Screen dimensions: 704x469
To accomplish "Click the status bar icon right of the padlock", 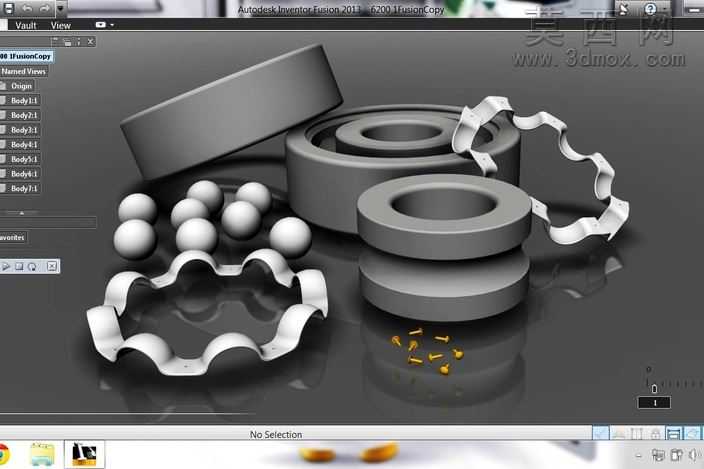I will pyautogui.click(x=673, y=433).
